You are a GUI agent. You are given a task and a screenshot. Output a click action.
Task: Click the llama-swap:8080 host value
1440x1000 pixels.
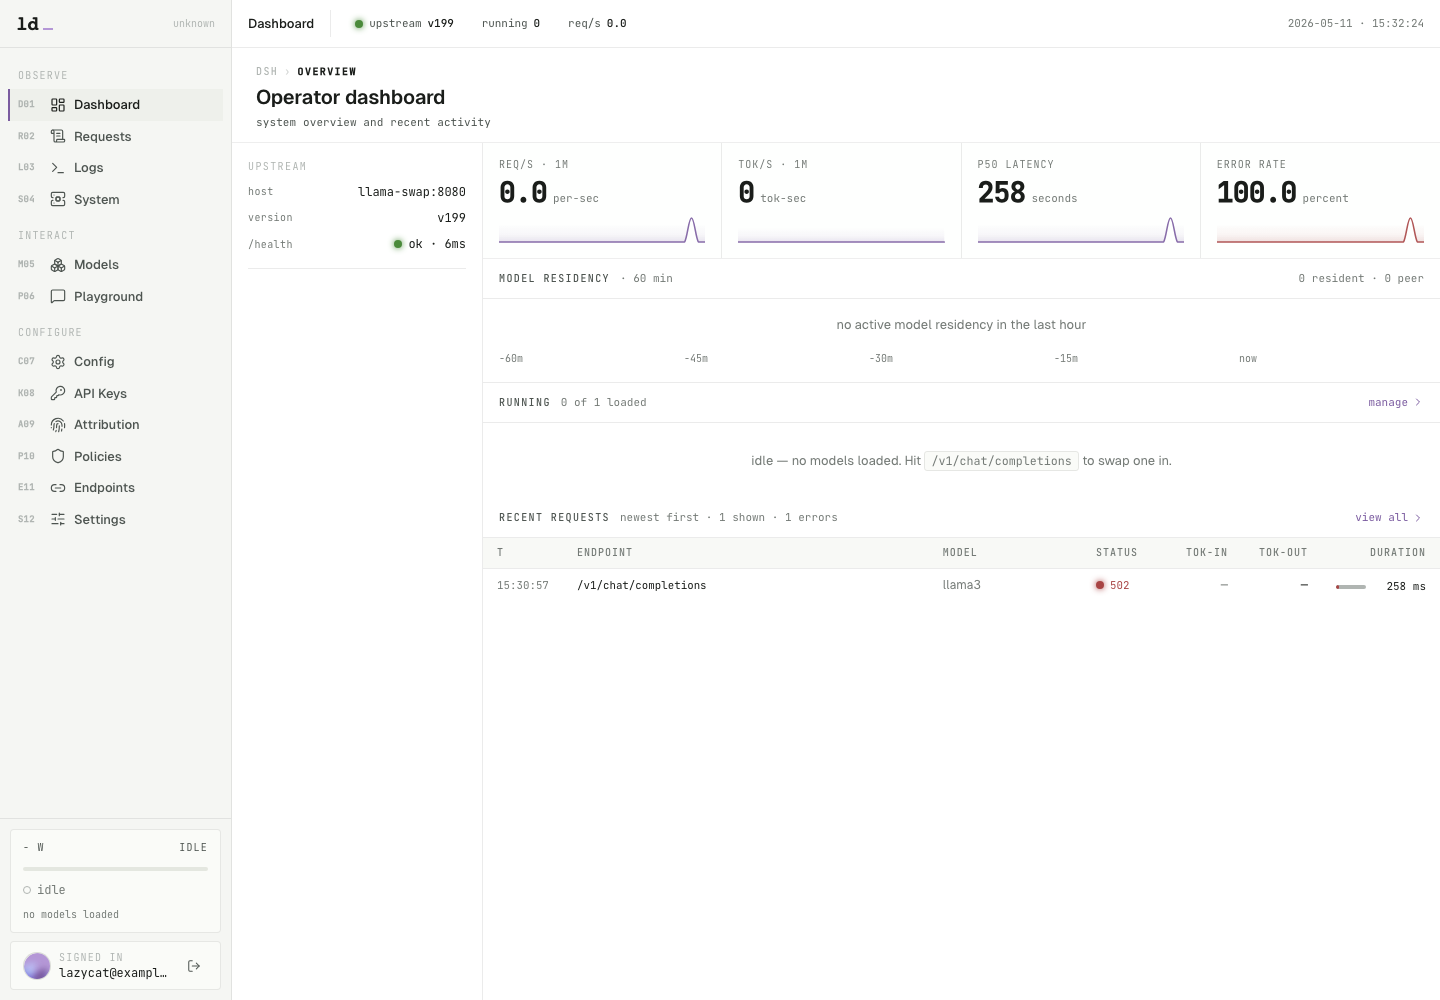point(412,192)
